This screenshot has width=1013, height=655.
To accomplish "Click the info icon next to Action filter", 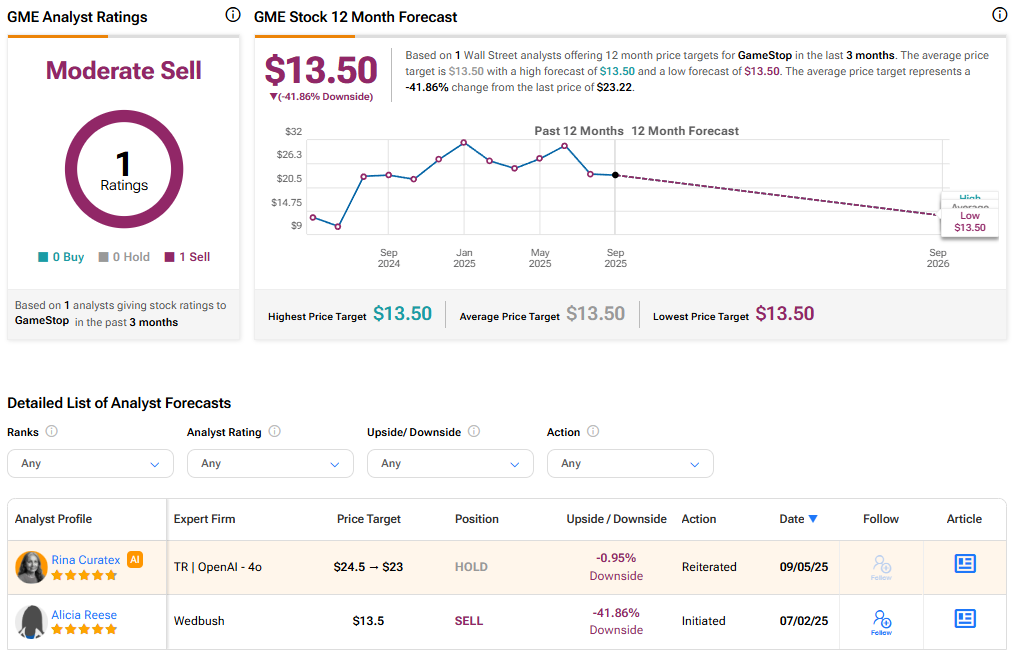I will click(x=593, y=431).
